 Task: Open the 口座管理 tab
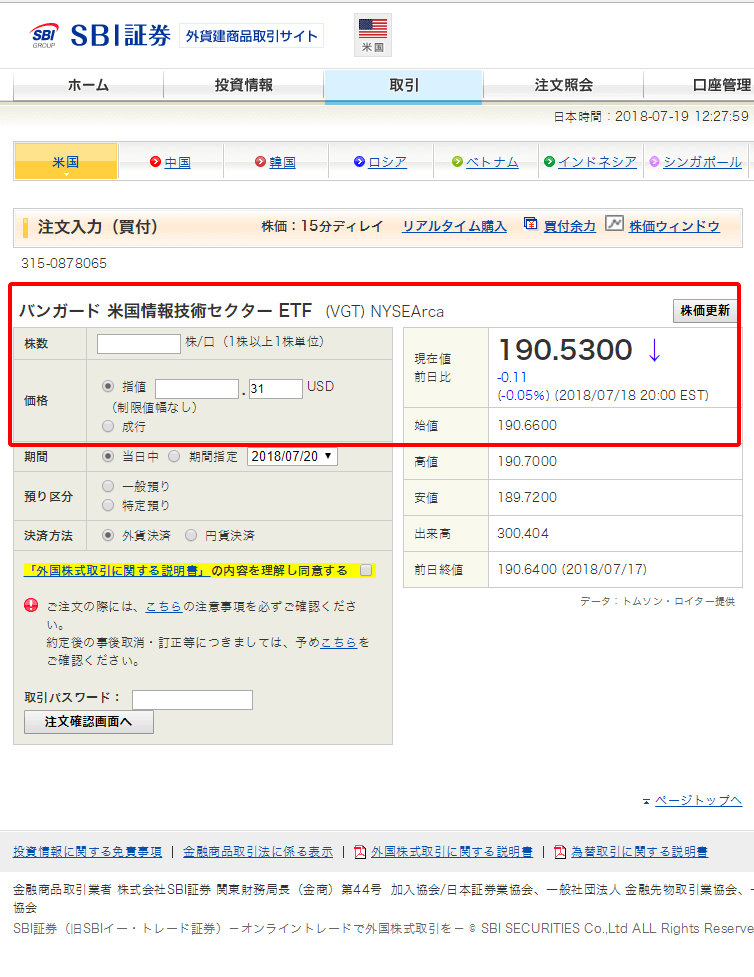pos(699,85)
